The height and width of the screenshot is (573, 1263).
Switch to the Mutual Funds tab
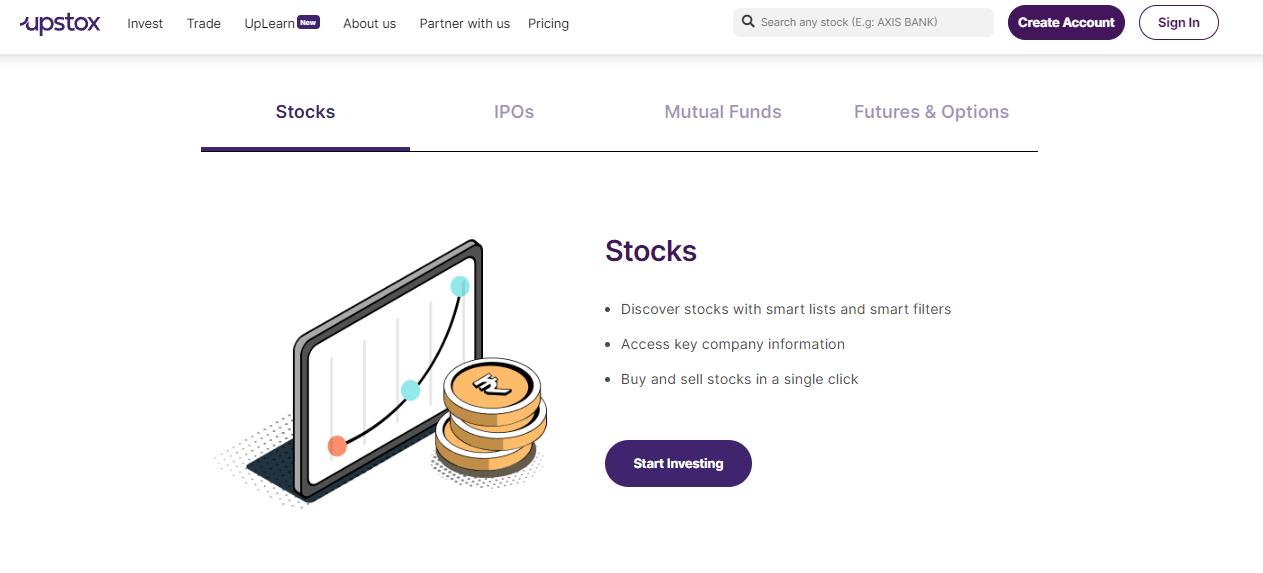click(723, 112)
